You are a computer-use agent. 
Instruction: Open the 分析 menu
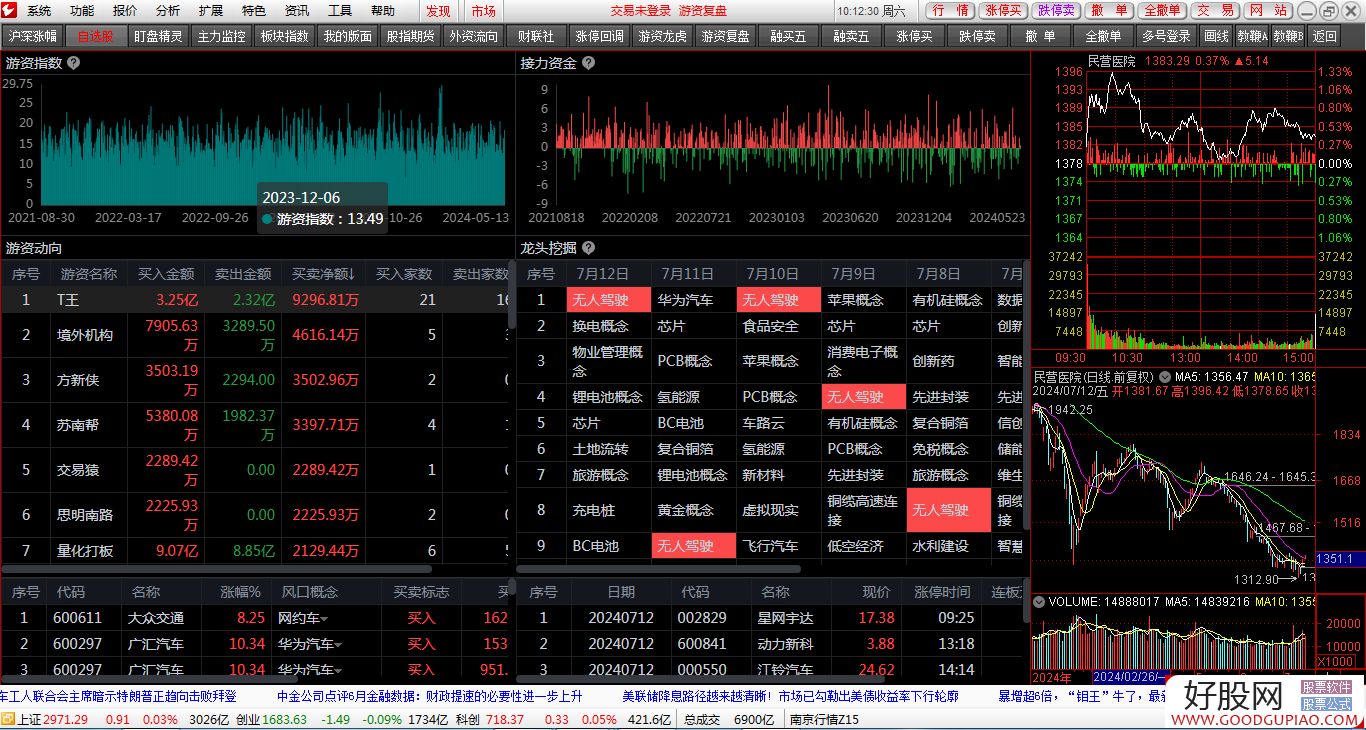[168, 11]
